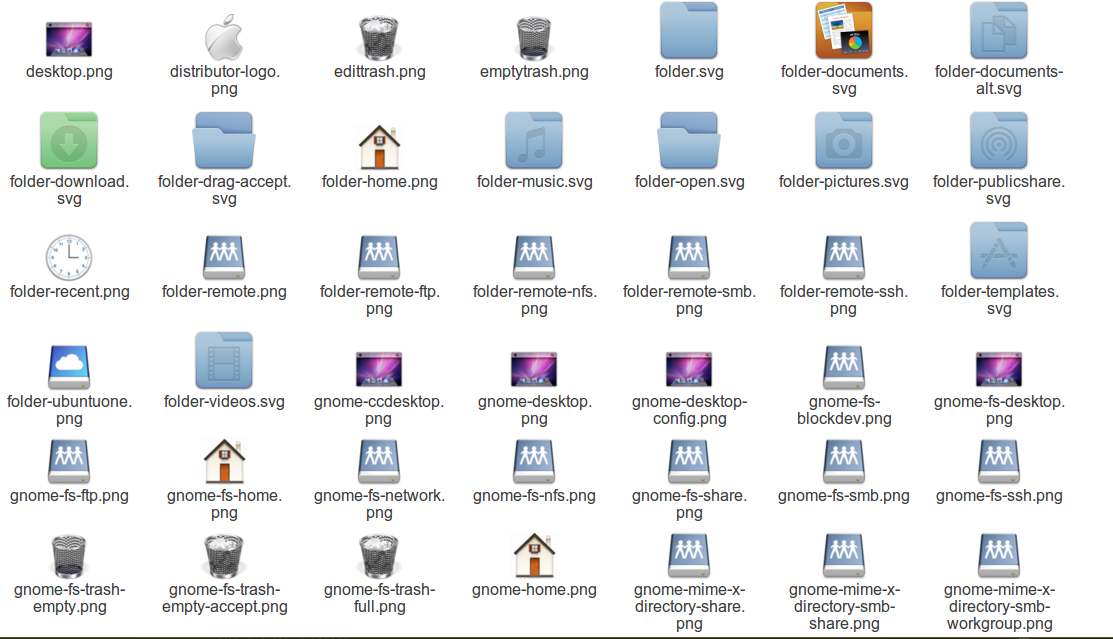Click the "folder-recent.png" file name
Image resolution: width=1113 pixels, height=639 pixels.
70,292
